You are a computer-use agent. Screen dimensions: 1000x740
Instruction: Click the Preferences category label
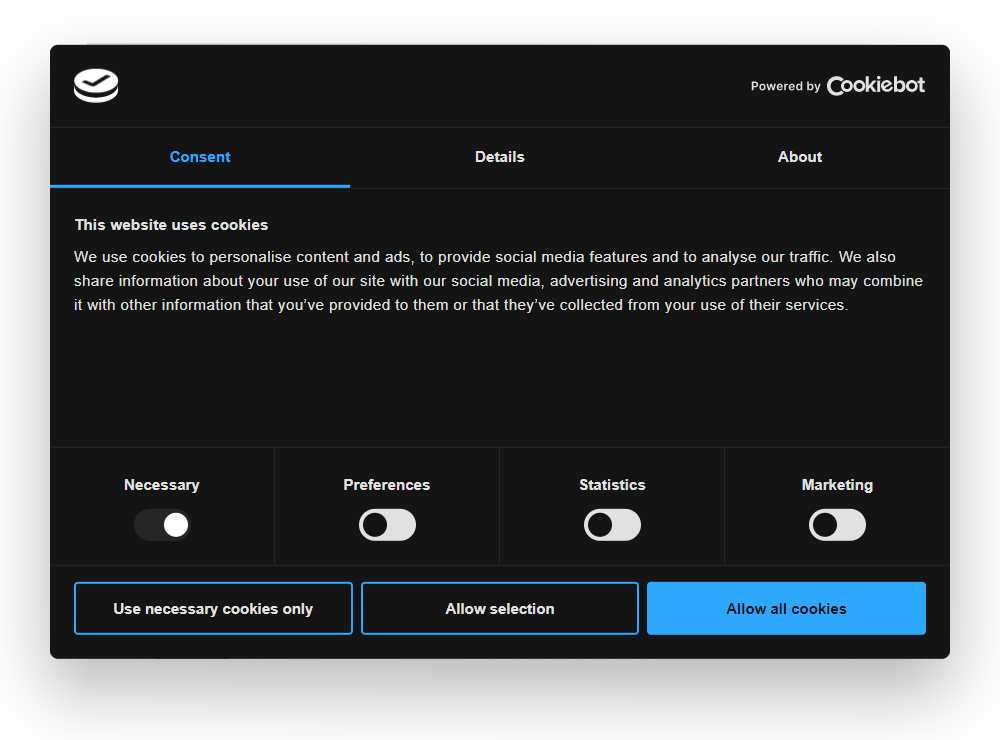(387, 485)
